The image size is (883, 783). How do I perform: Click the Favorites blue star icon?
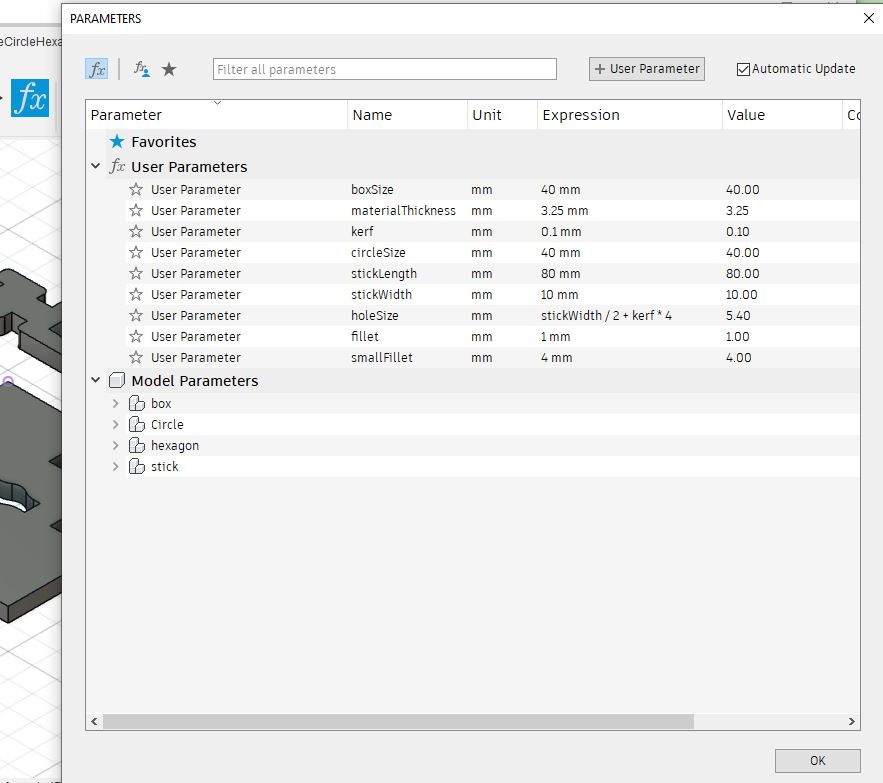tap(117, 141)
